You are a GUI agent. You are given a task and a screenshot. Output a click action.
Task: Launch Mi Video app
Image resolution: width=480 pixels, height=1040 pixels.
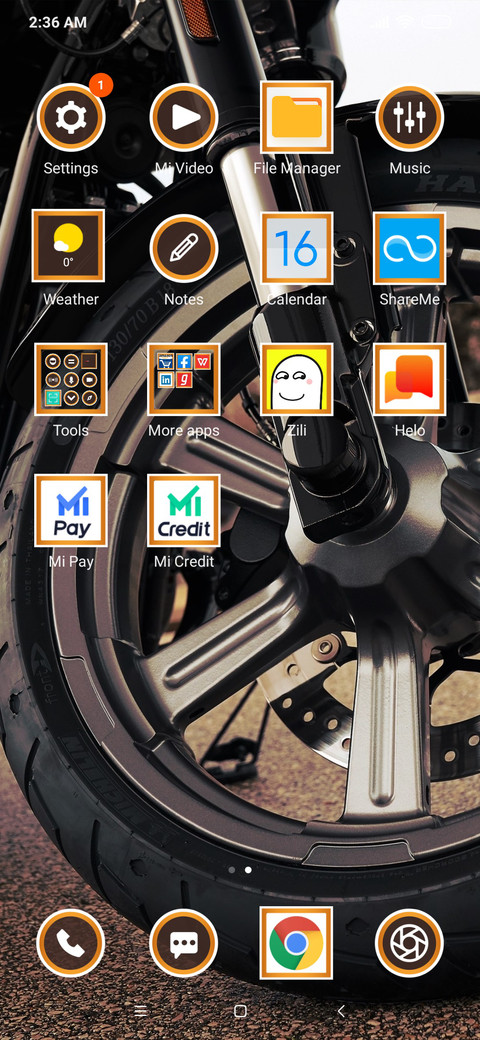click(x=184, y=118)
